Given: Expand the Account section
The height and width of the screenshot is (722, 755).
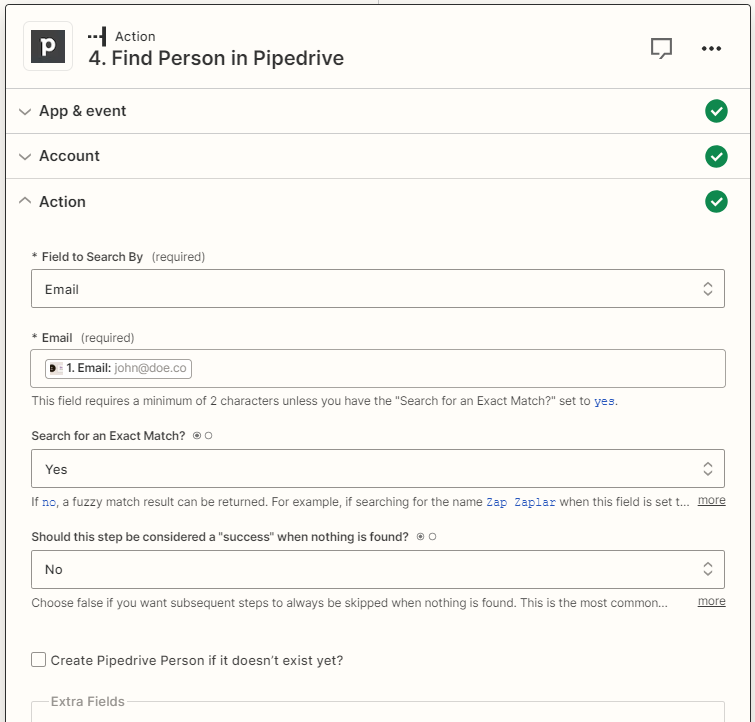Looking at the screenshot, I should (x=69, y=156).
